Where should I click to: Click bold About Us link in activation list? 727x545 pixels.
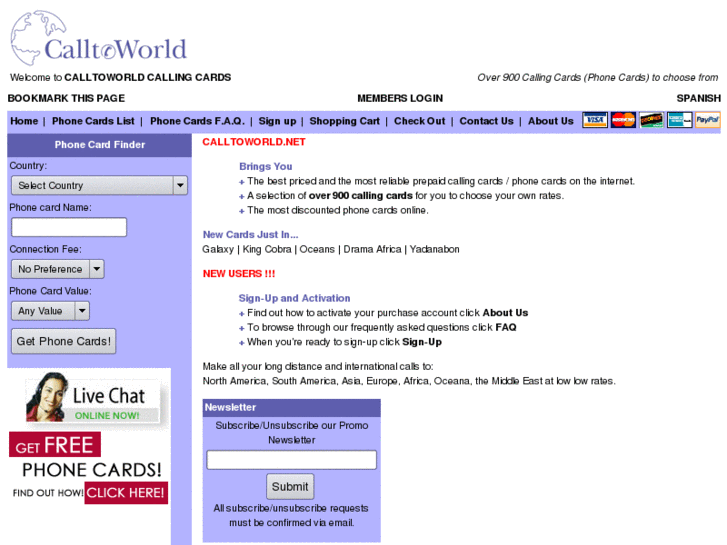pyautogui.click(x=505, y=313)
